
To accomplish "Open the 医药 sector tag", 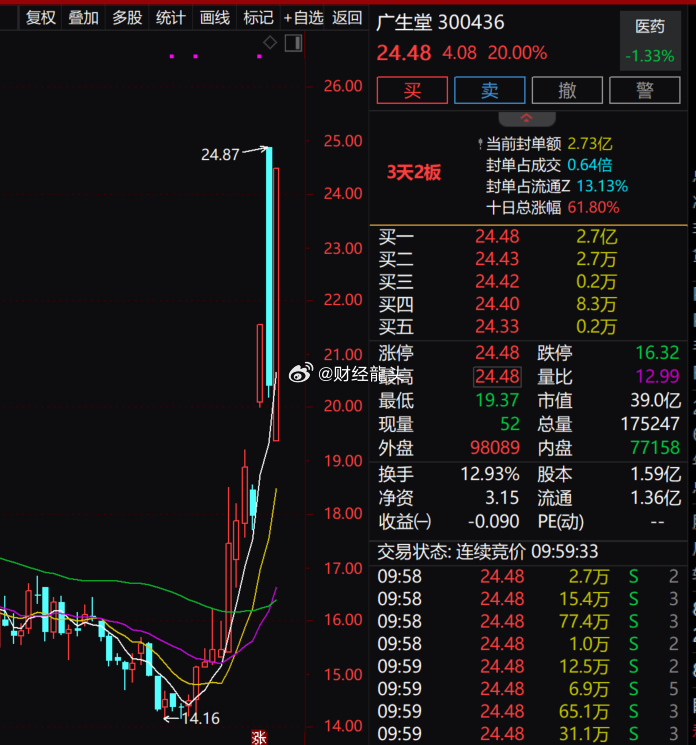I will (650, 41).
